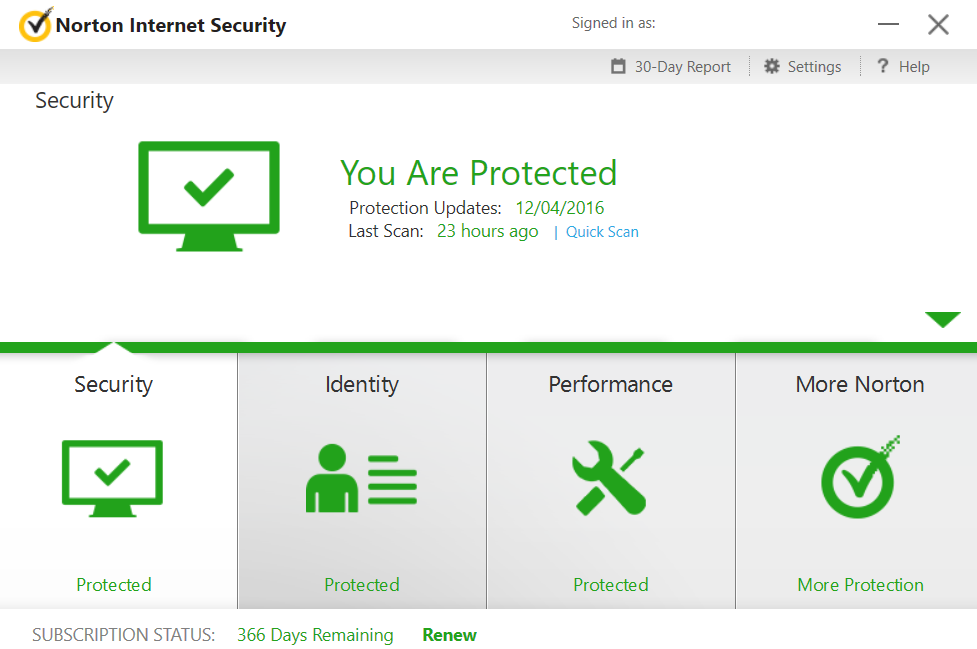Switch to the Performance tab label
Viewport: 977px width, 649px height.
[x=611, y=384]
